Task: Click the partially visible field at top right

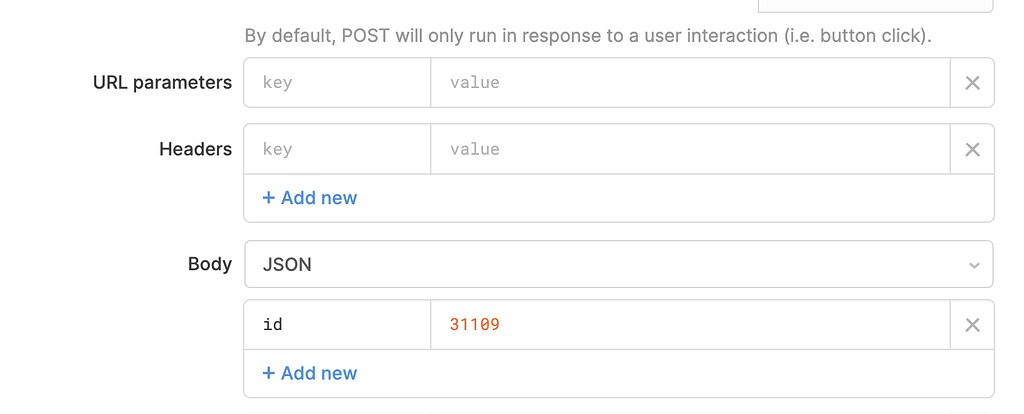Action: coord(876,5)
